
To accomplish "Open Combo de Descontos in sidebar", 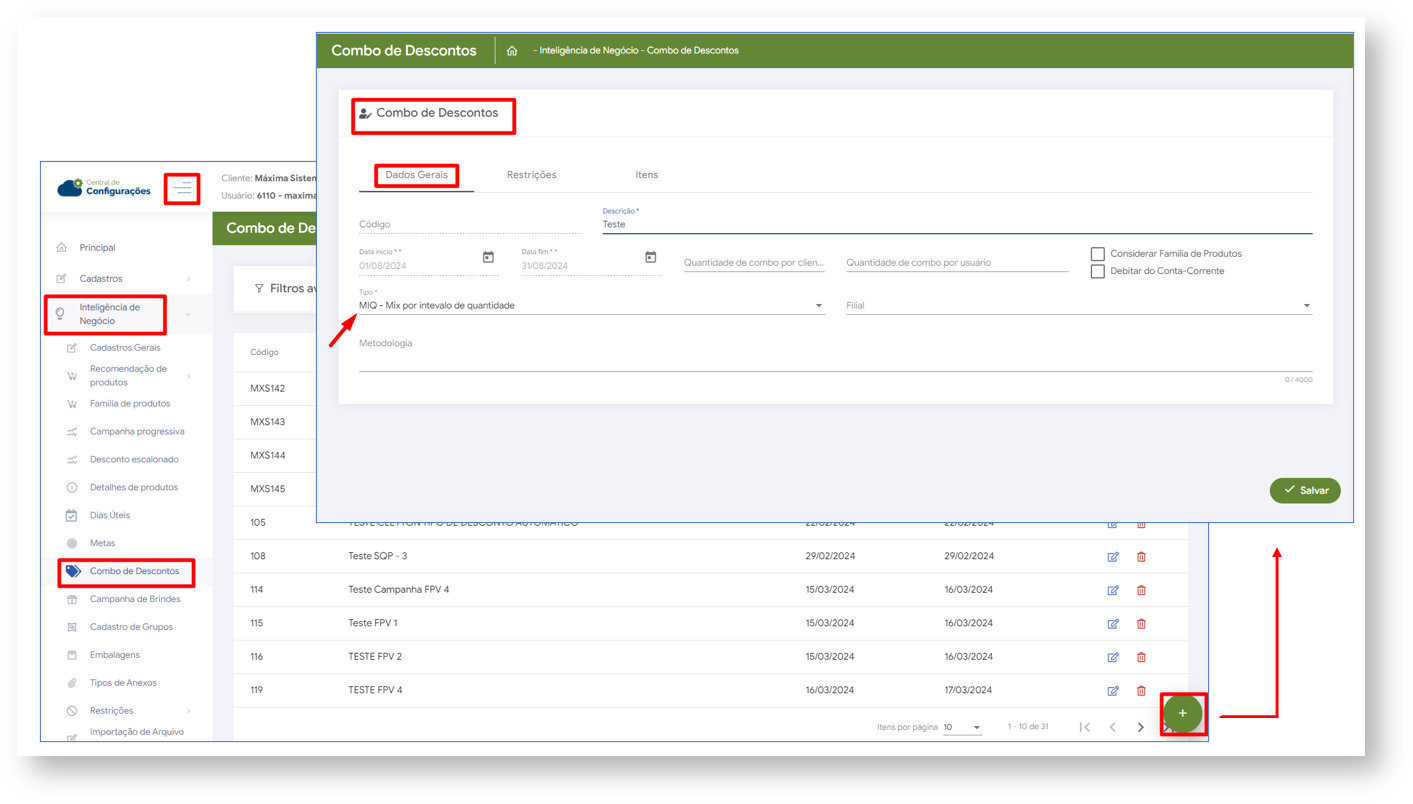I will (x=134, y=572).
